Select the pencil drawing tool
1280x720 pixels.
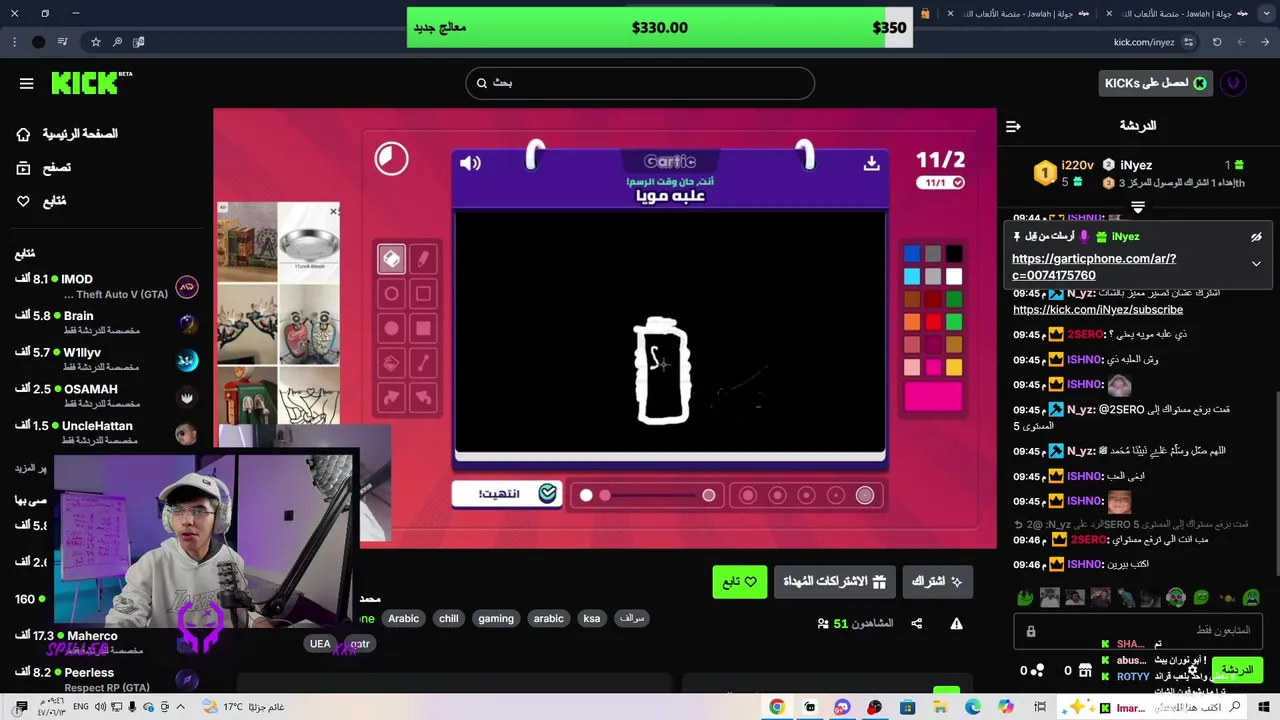pos(423,259)
